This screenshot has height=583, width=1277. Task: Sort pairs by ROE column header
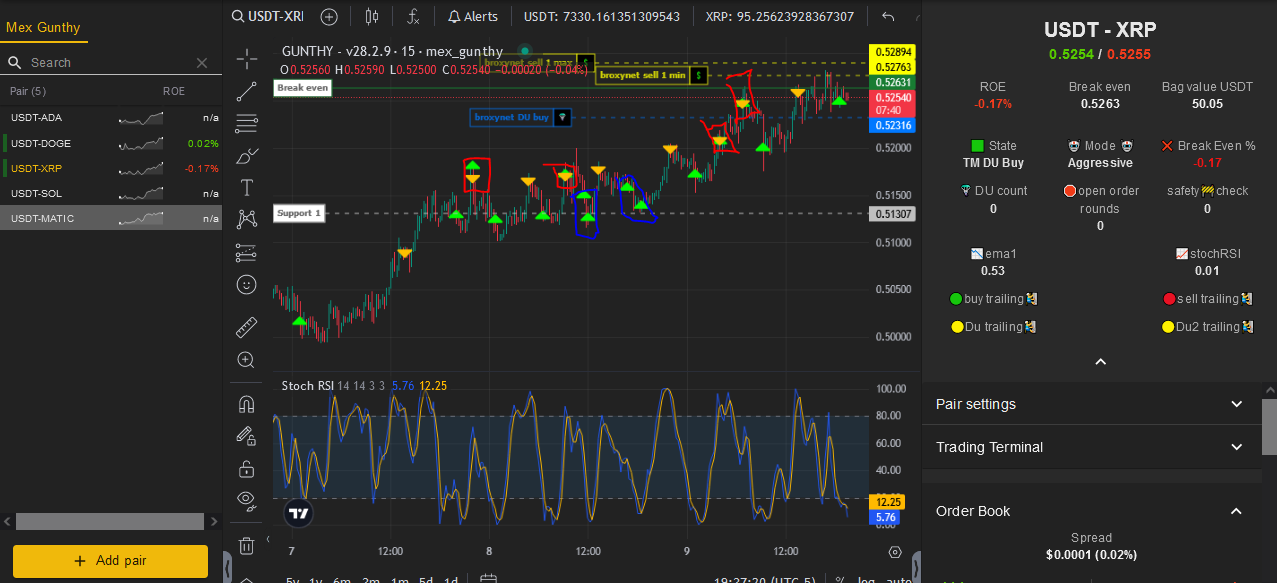tap(174, 91)
